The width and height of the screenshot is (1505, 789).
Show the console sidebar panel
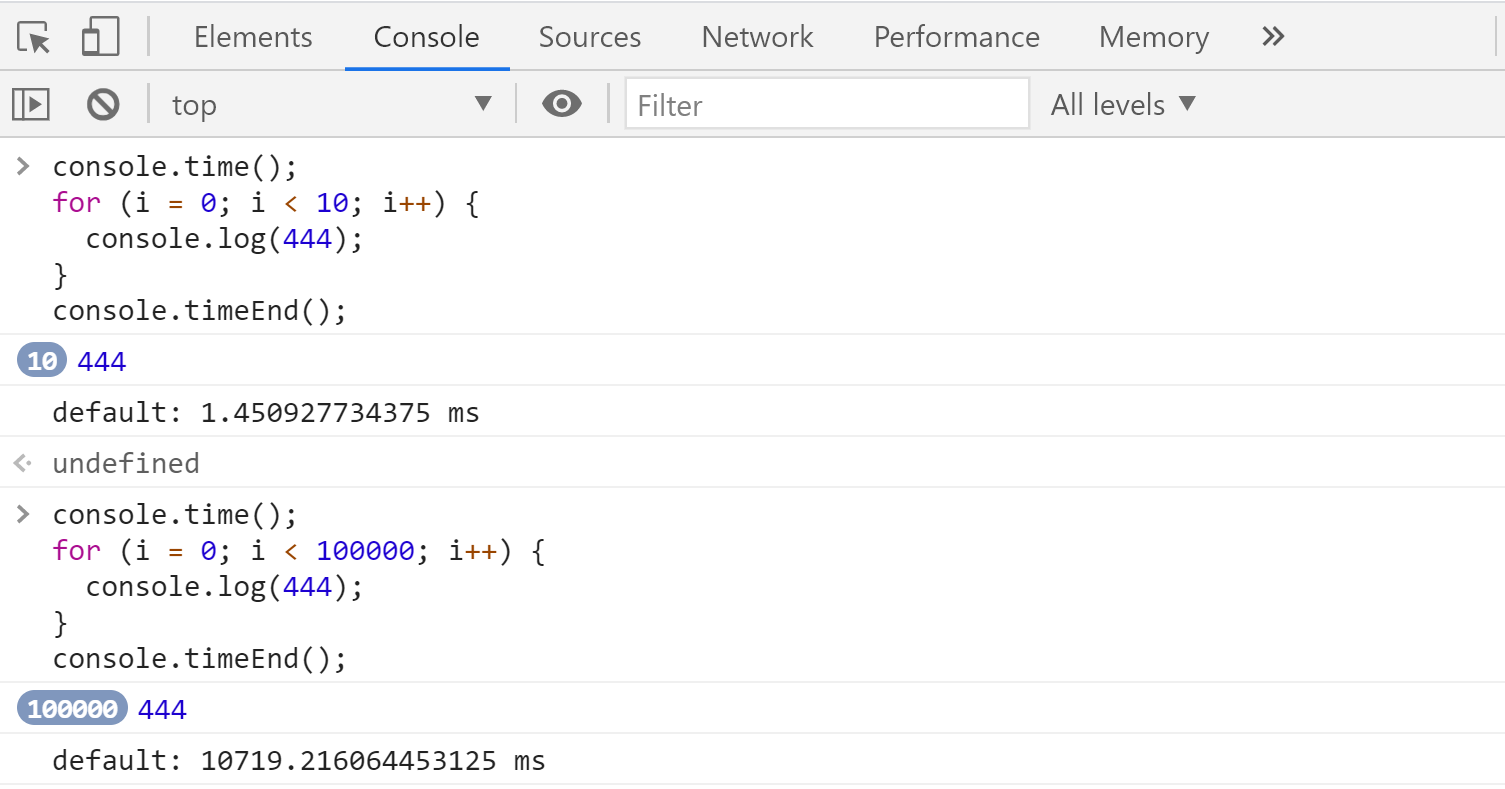coord(31,104)
